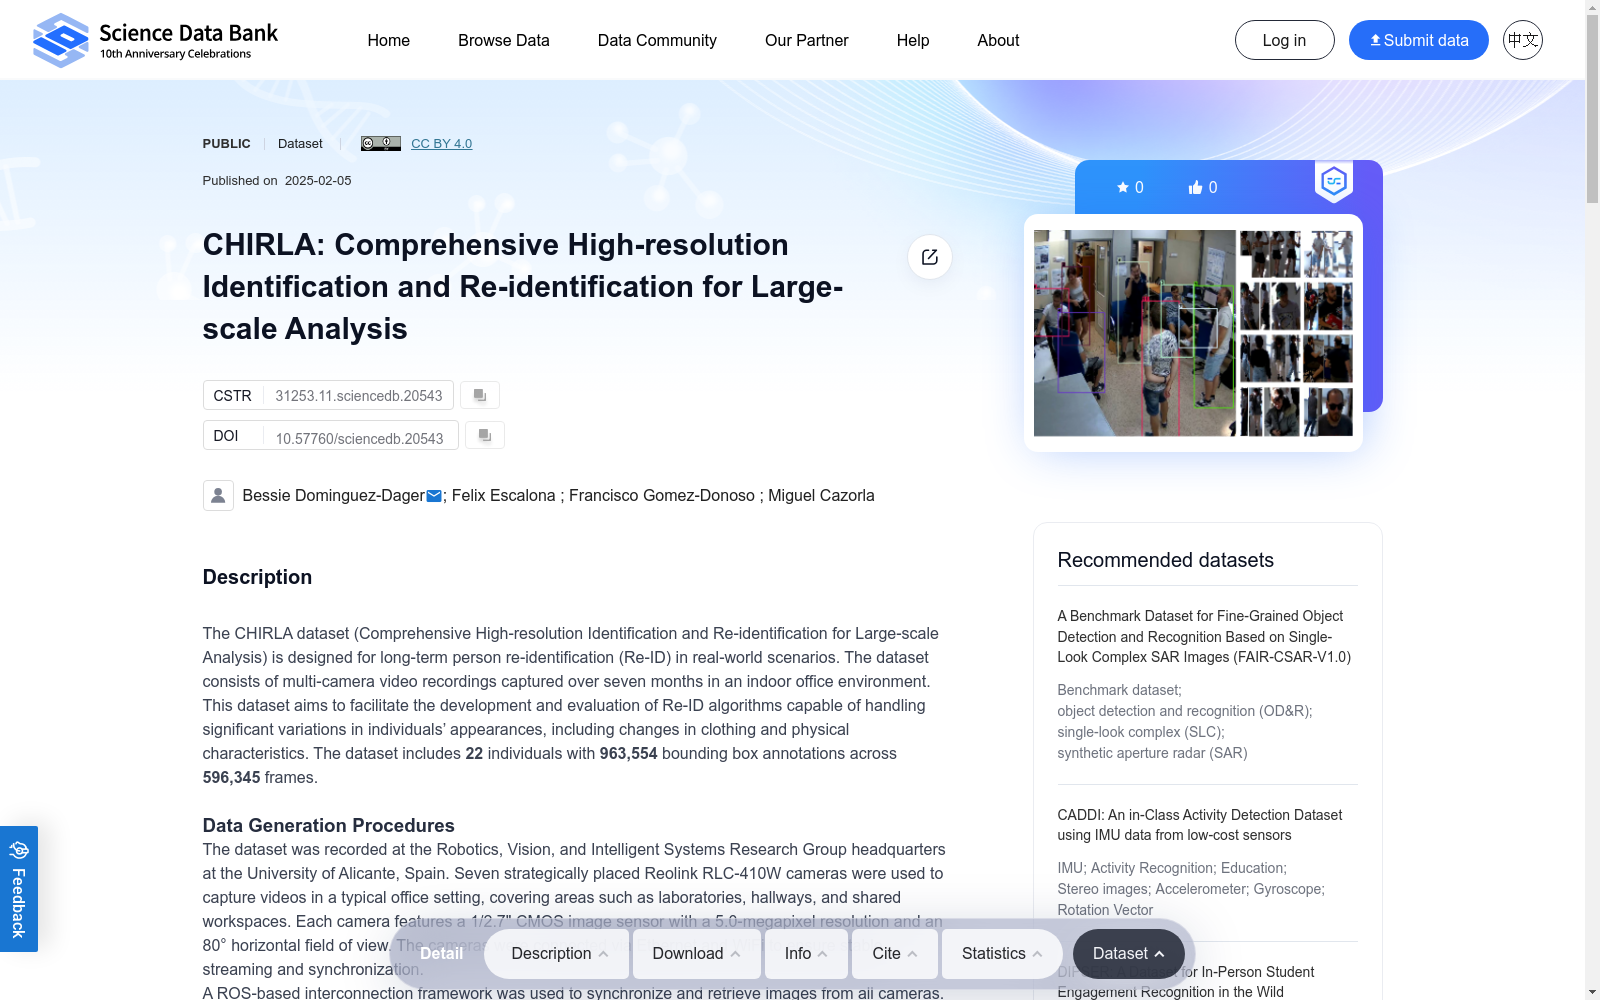1600x1000 pixels.
Task: Click author name Bessie Dominguez-Dager
Action: (334, 495)
